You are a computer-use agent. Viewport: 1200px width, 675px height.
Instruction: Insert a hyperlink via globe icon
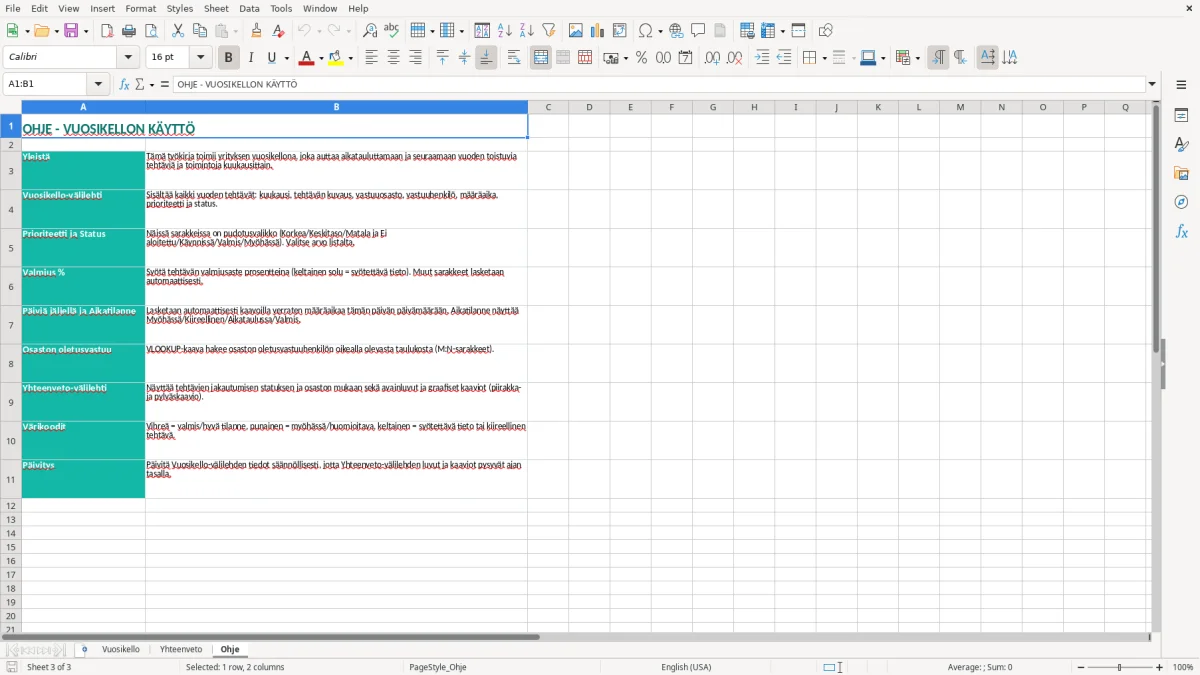coord(676,31)
